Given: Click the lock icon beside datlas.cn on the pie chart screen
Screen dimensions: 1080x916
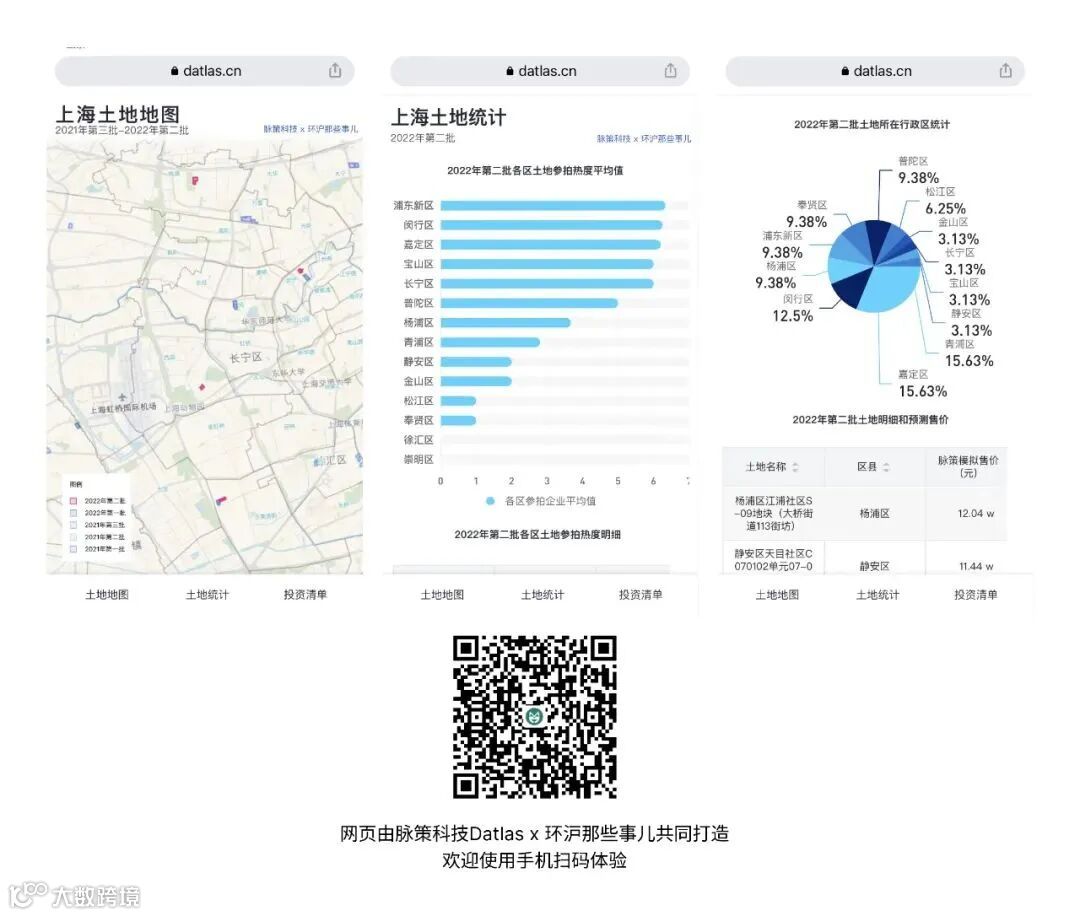Looking at the screenshot, I should [845, 71].
